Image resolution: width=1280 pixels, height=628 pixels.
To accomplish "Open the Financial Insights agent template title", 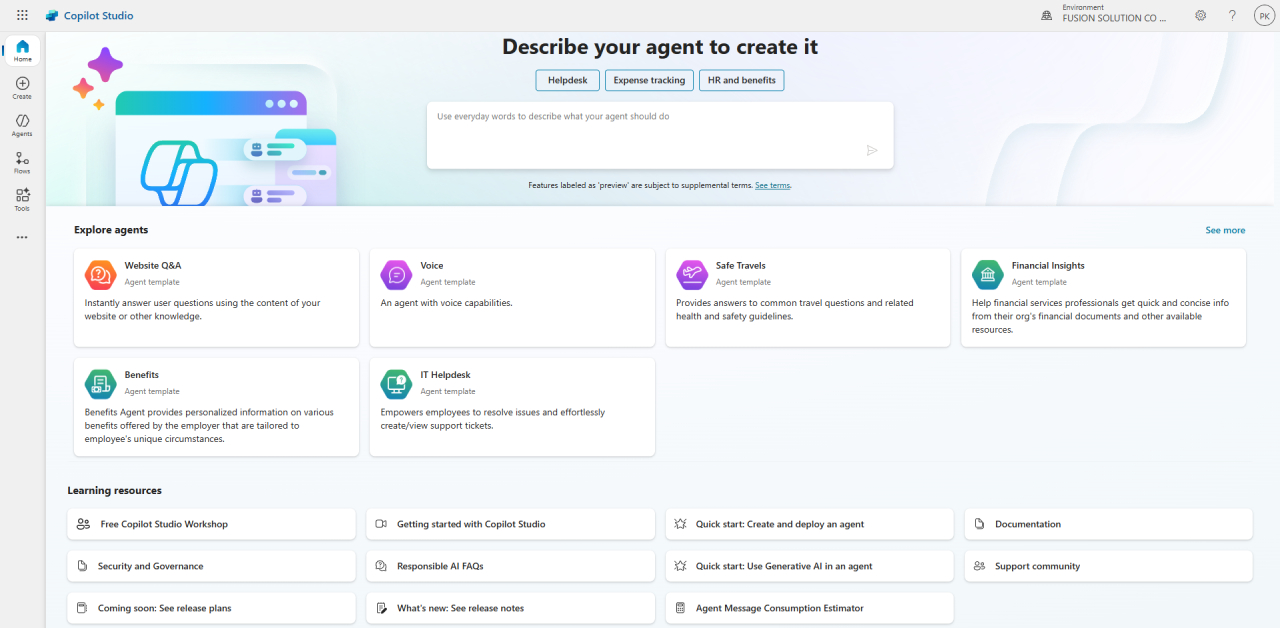I will point(1048,266).
